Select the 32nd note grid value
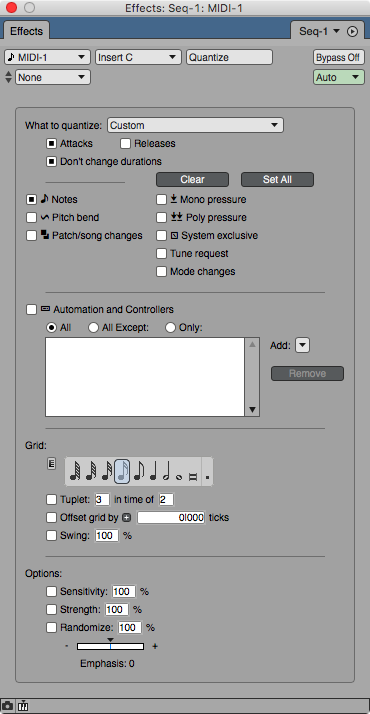Viewport: 370px width, 714px height. click(x=106, y=471)
